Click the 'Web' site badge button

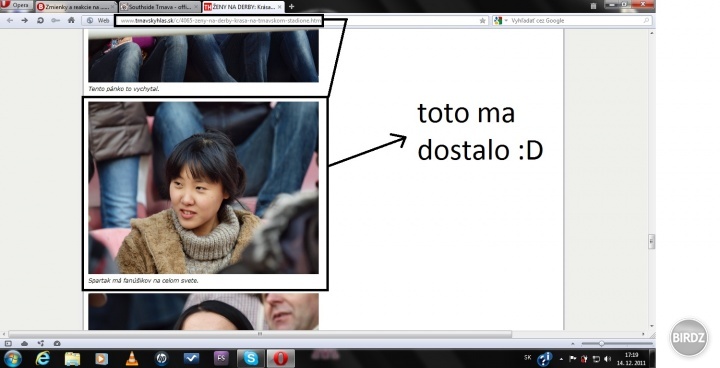(x=98, y=21)
